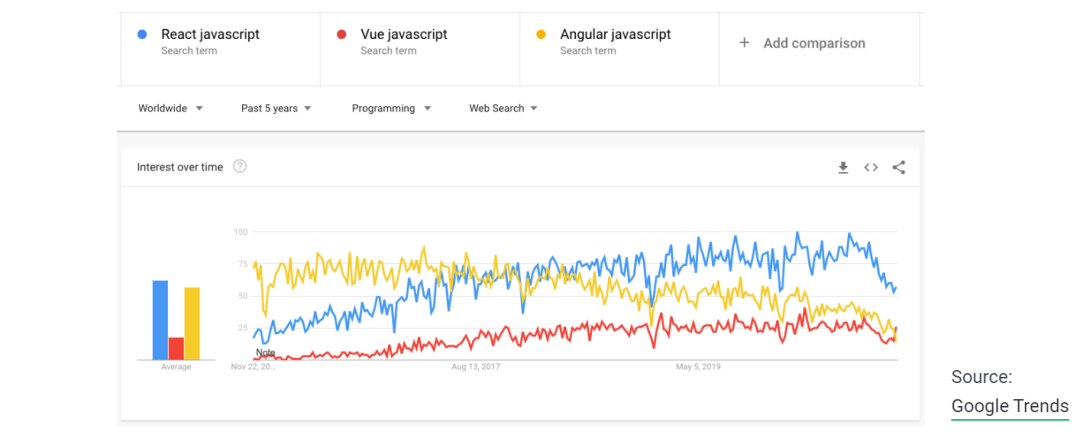Screen dimensions: 1080x432
Task: Expand the Past 5 years dropdown
Action: coord(276,108)
